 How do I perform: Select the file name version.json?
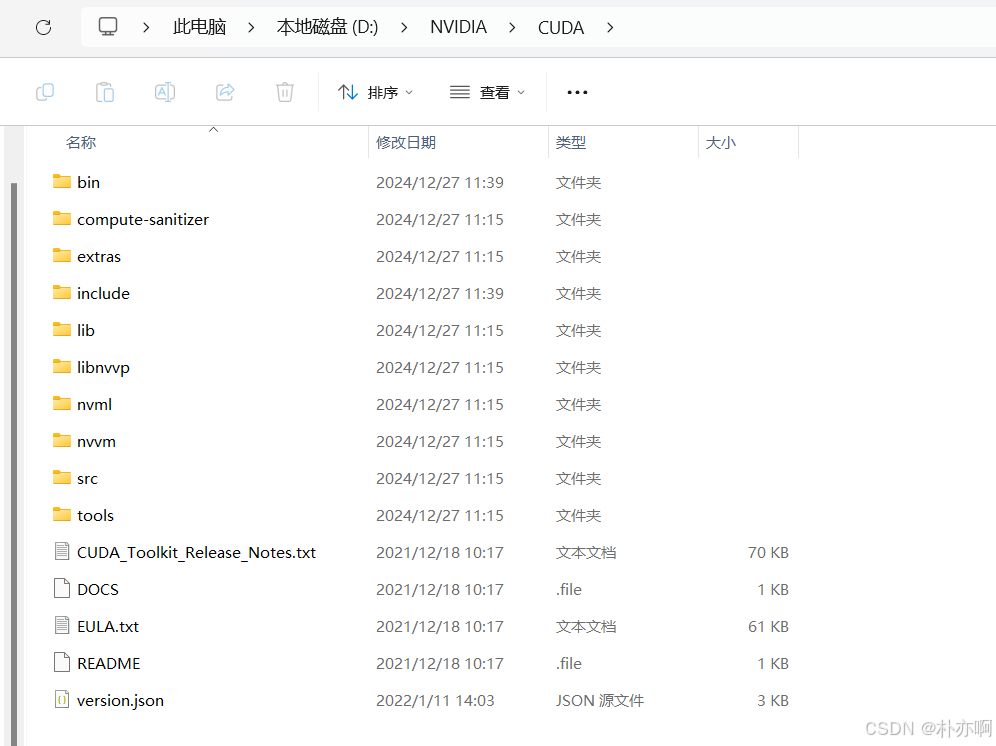click(x=120, y=701)
